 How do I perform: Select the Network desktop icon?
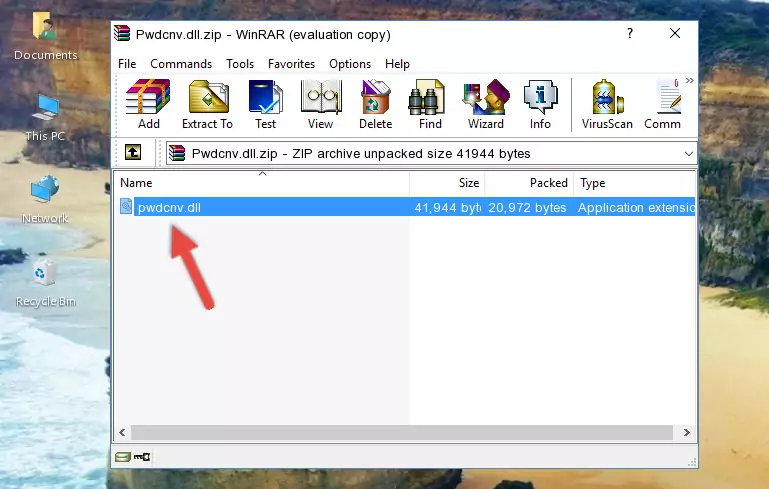tap(45, 200)
